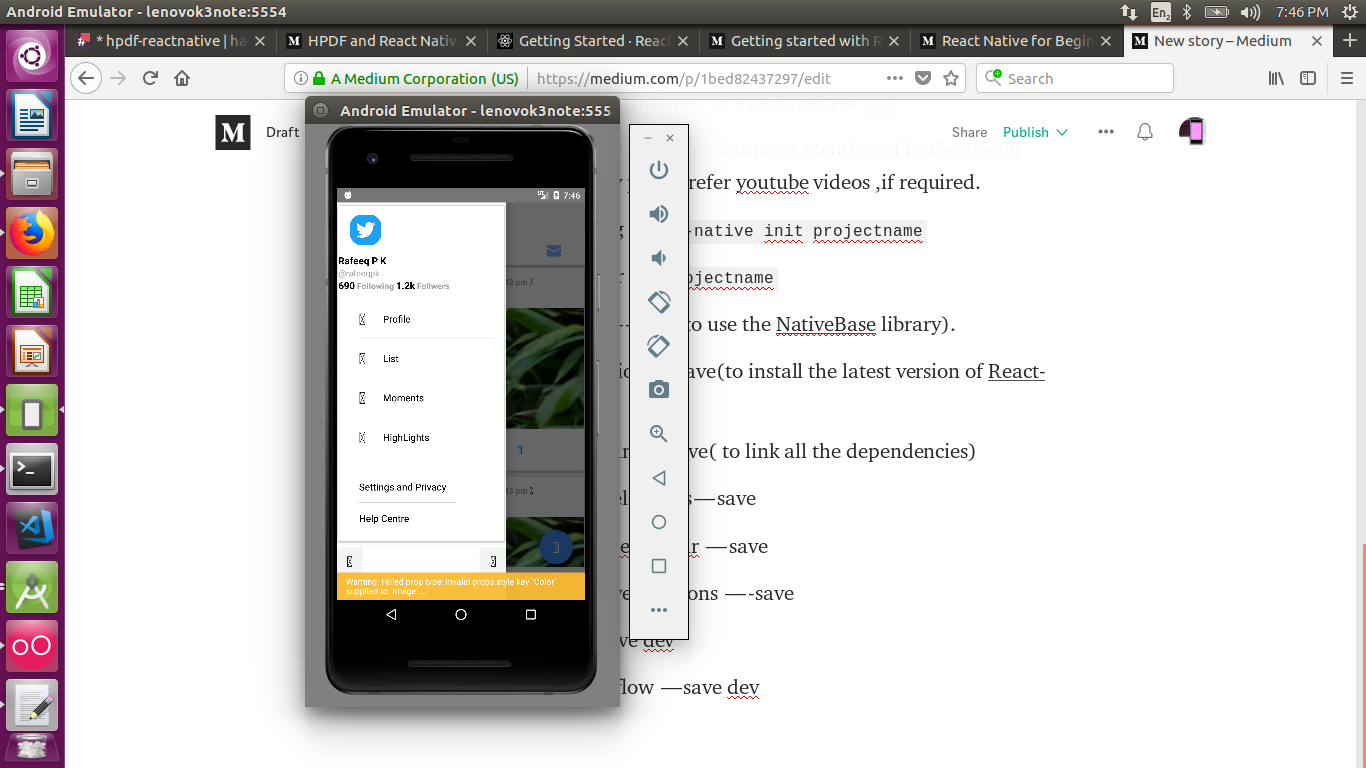The height and width of the screenshot is (768, 1366).
Task: Enter zoom mode in emulator toolbar
Action: pyautogui.click(x=659, y=433)
